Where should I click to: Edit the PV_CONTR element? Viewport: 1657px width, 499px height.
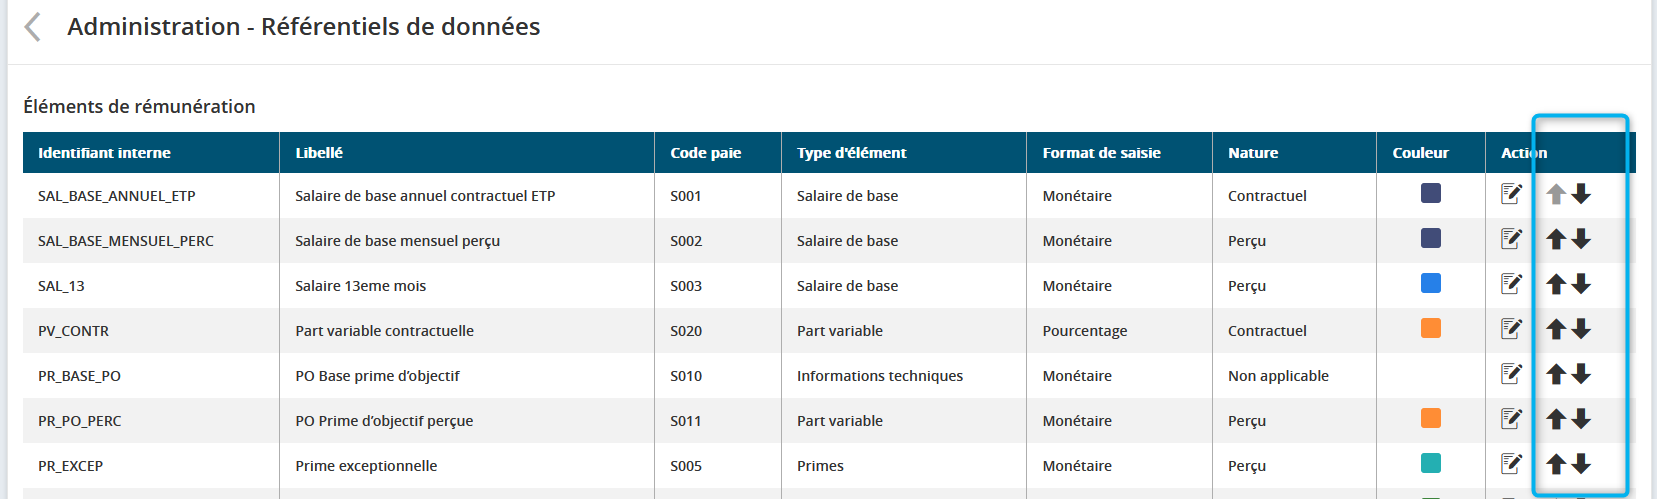tap(1511, 329)
